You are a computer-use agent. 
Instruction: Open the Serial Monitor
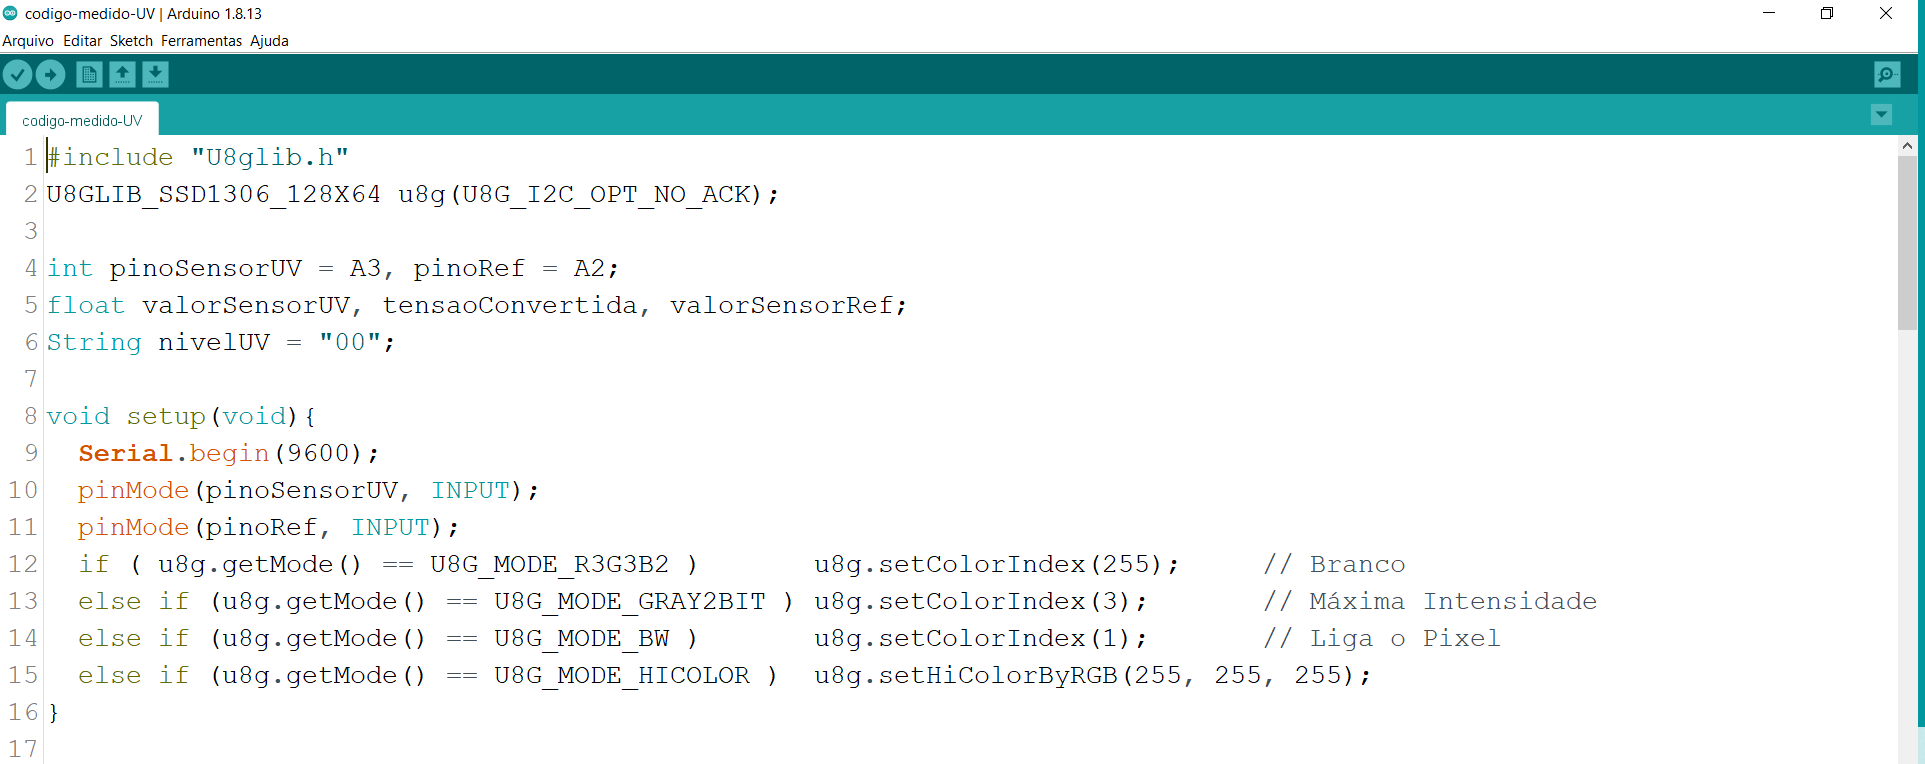pos(1886,75)
